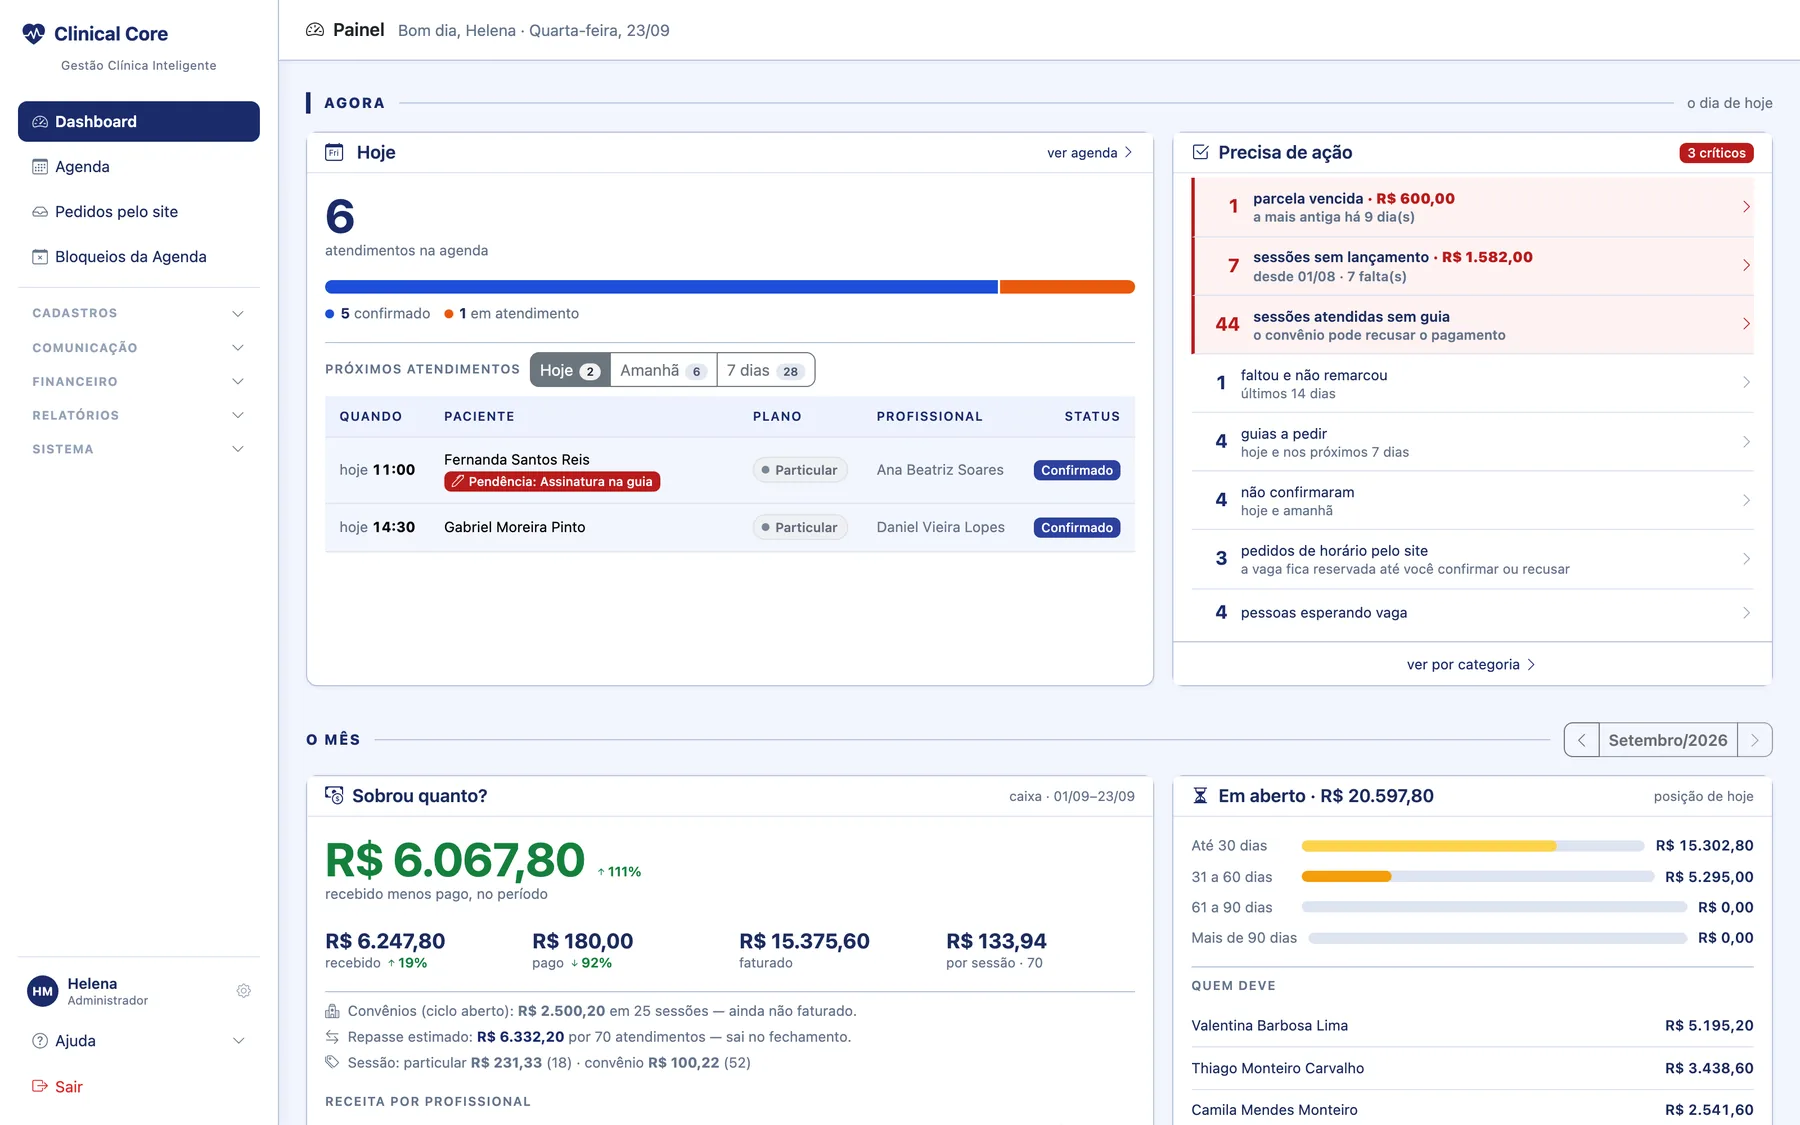
Task: Select the Hoje appointments tab
Action: pyautogui.click(x=570, y=370)
